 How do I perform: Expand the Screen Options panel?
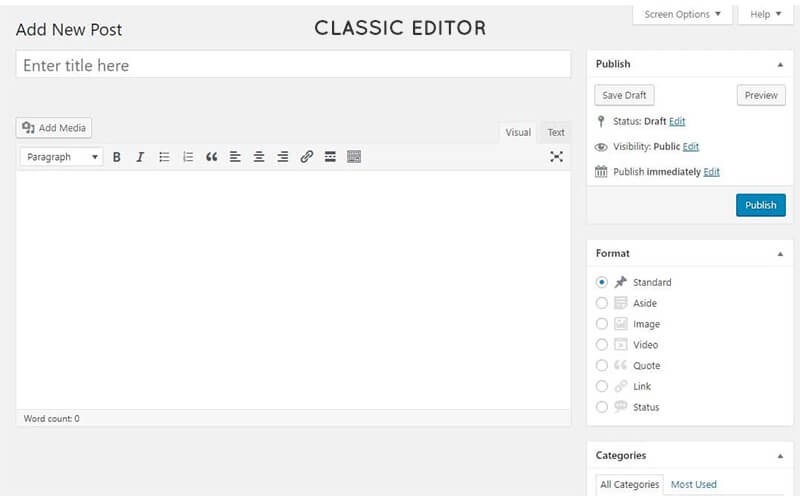click(682, 14)
